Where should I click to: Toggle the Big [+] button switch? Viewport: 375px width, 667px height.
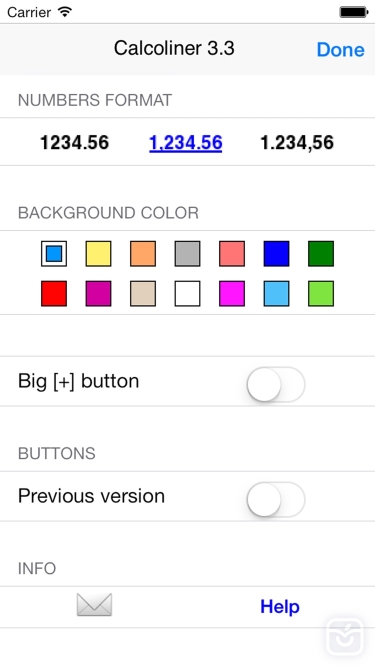coord(276,384)
